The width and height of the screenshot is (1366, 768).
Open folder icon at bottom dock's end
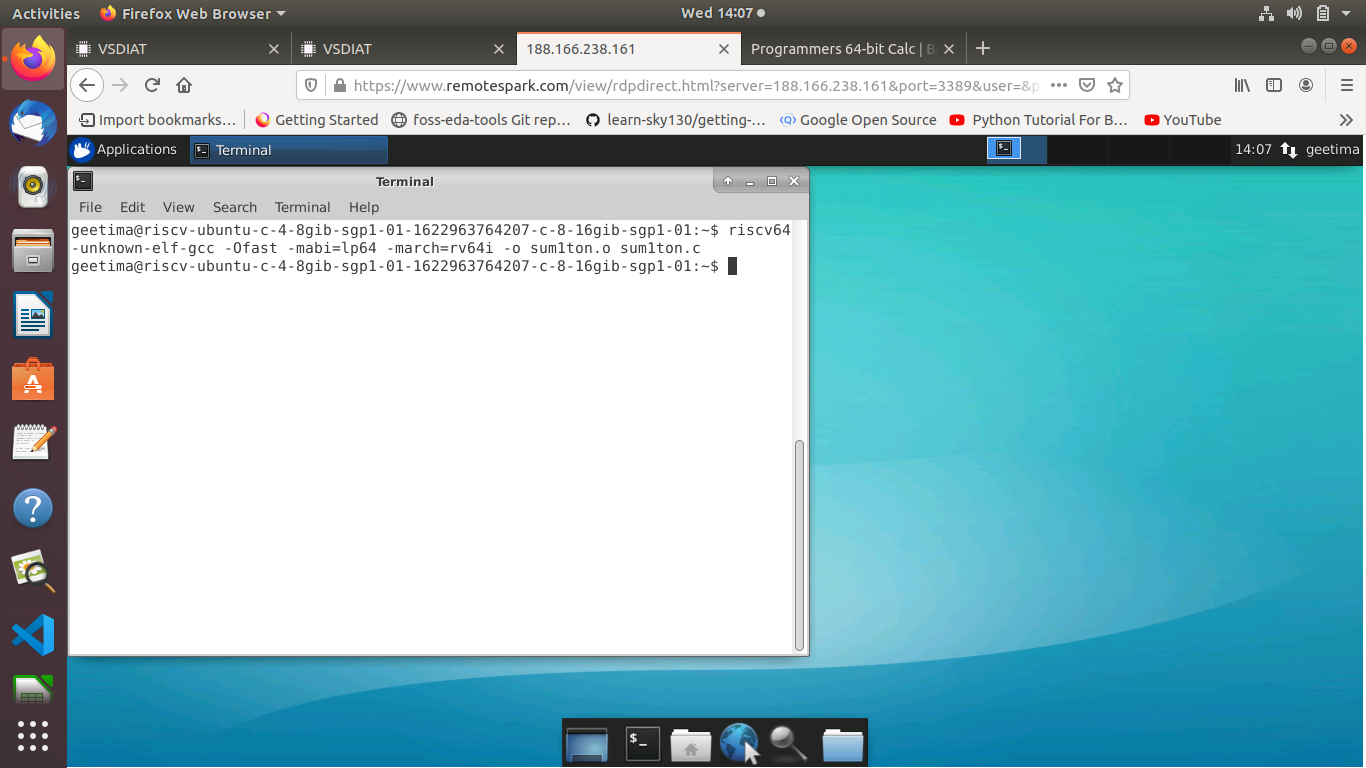coord(843,743)
